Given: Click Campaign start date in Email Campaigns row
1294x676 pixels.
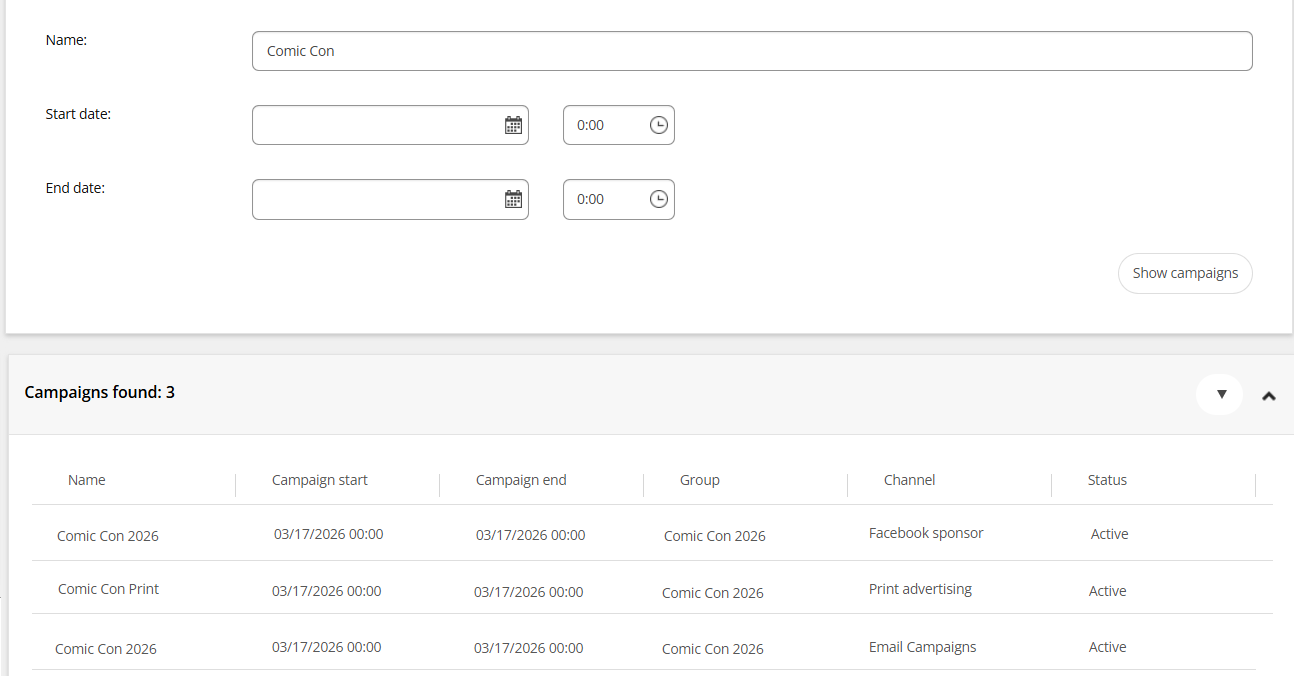Looking at the screenshot, I should click(327, 647).
